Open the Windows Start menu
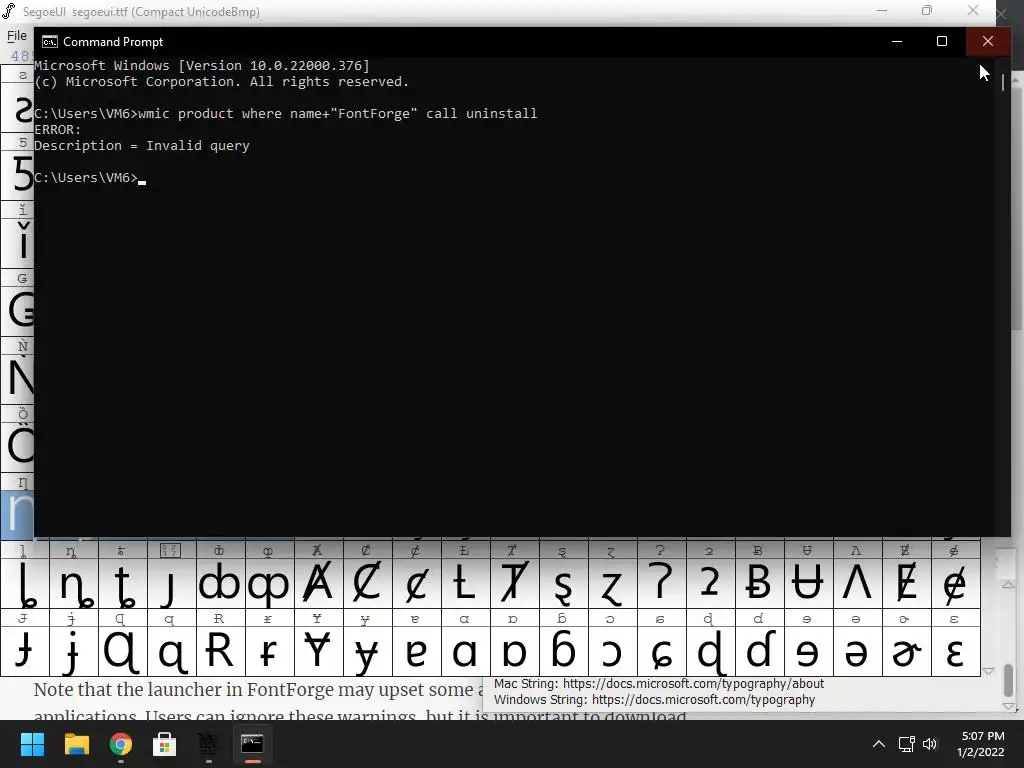The image size is (1024, 768). coord(32,744)
